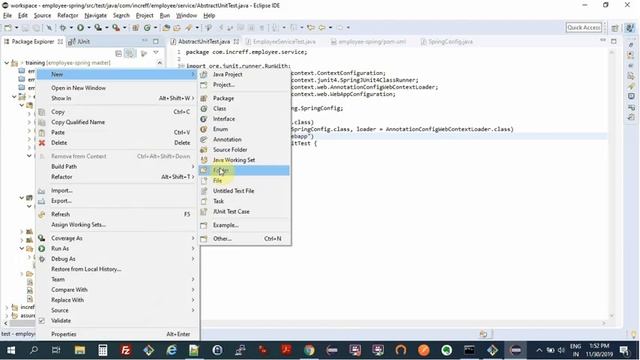This screenshot has width=640, height=360.
Task: Select Folder in the New submenu
Action: 244,170
